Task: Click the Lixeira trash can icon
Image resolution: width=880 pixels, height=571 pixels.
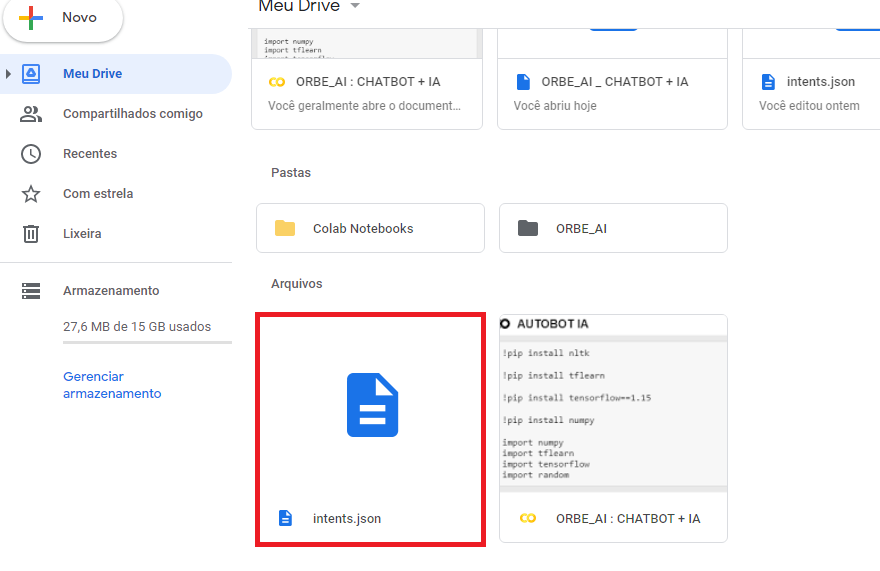Action: tap(31, 234)
